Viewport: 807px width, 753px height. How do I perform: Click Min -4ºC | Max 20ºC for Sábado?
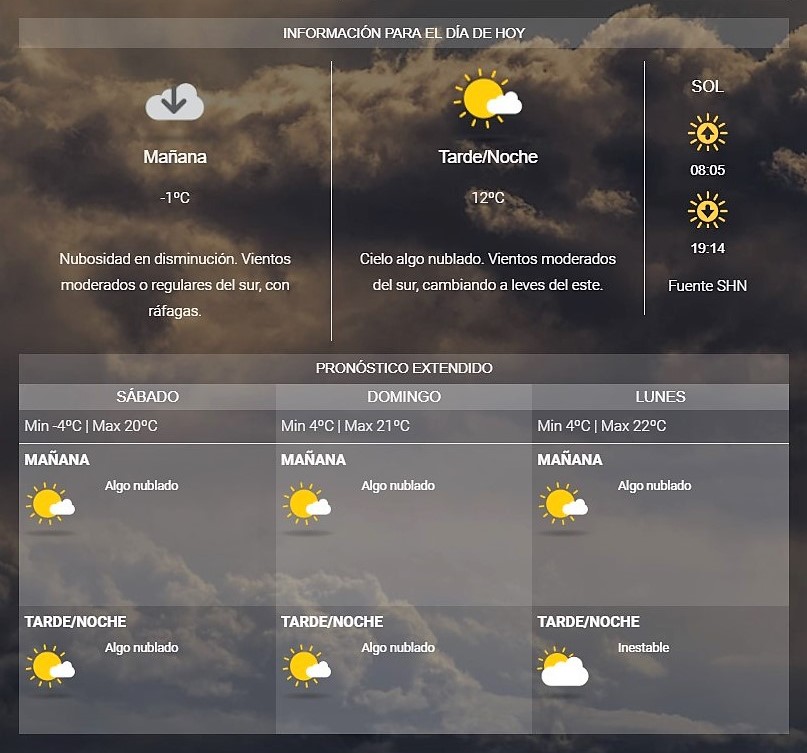tap(91, 426)
